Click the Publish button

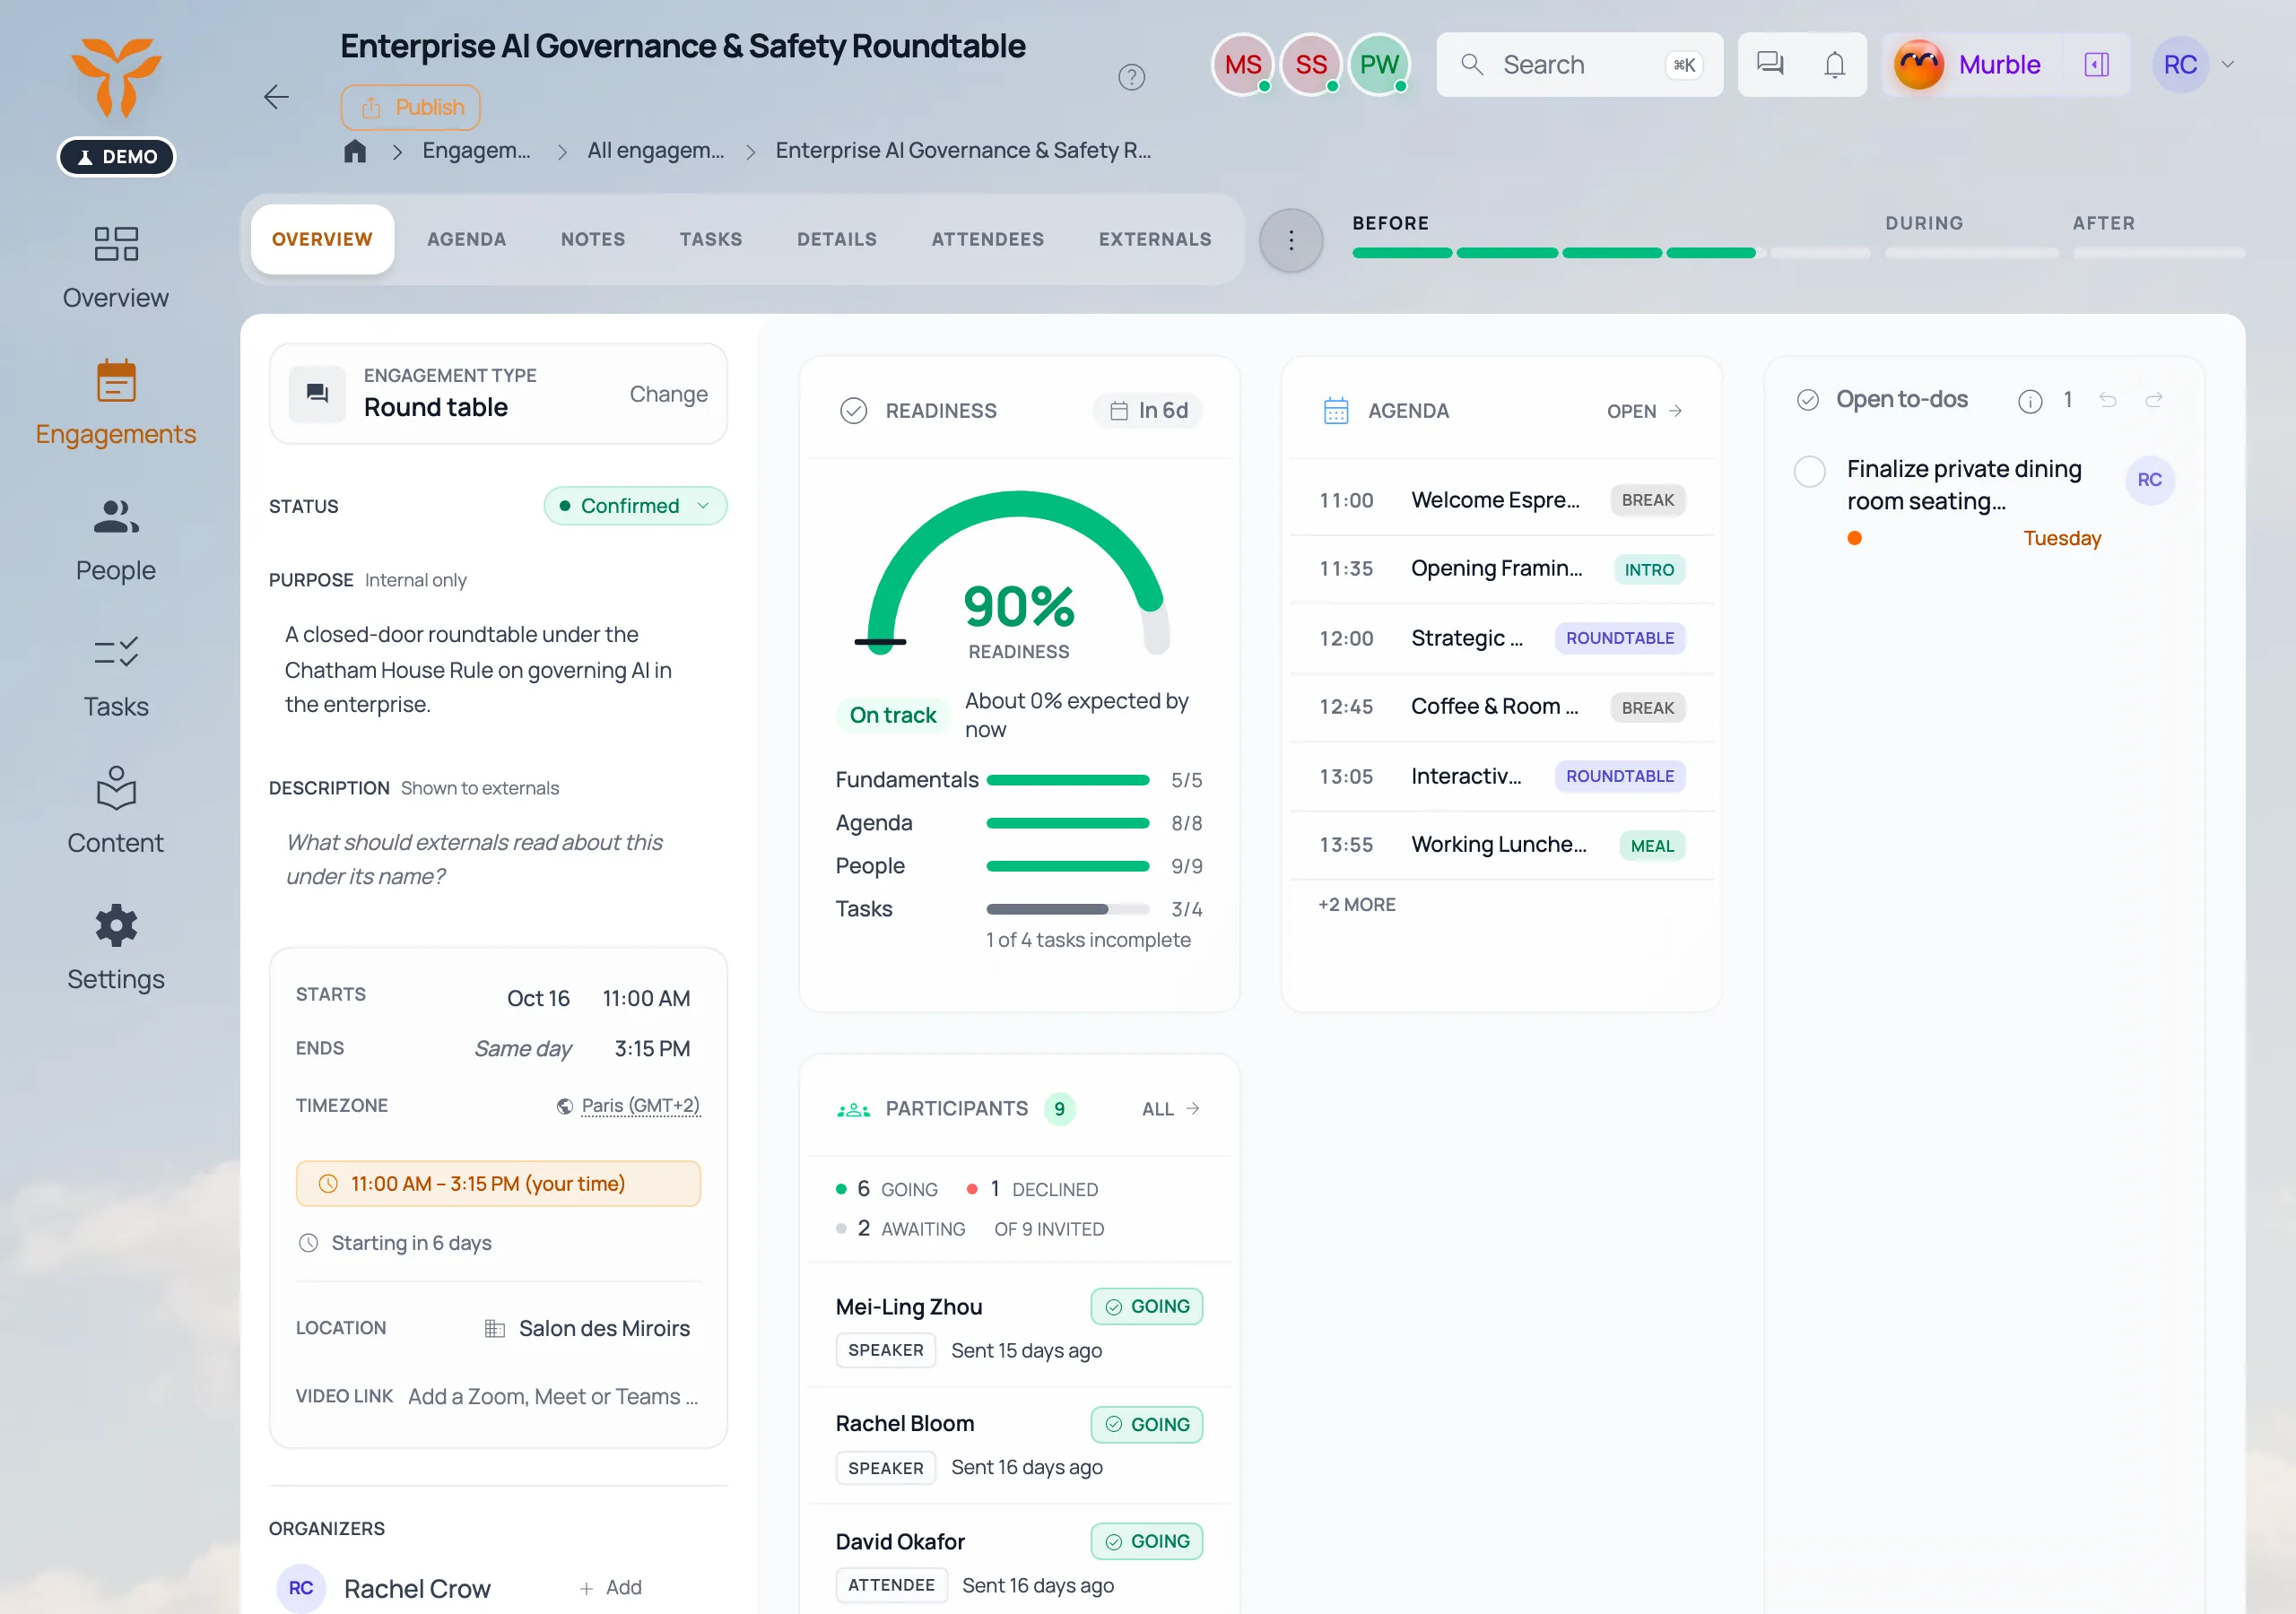[410, 108]
